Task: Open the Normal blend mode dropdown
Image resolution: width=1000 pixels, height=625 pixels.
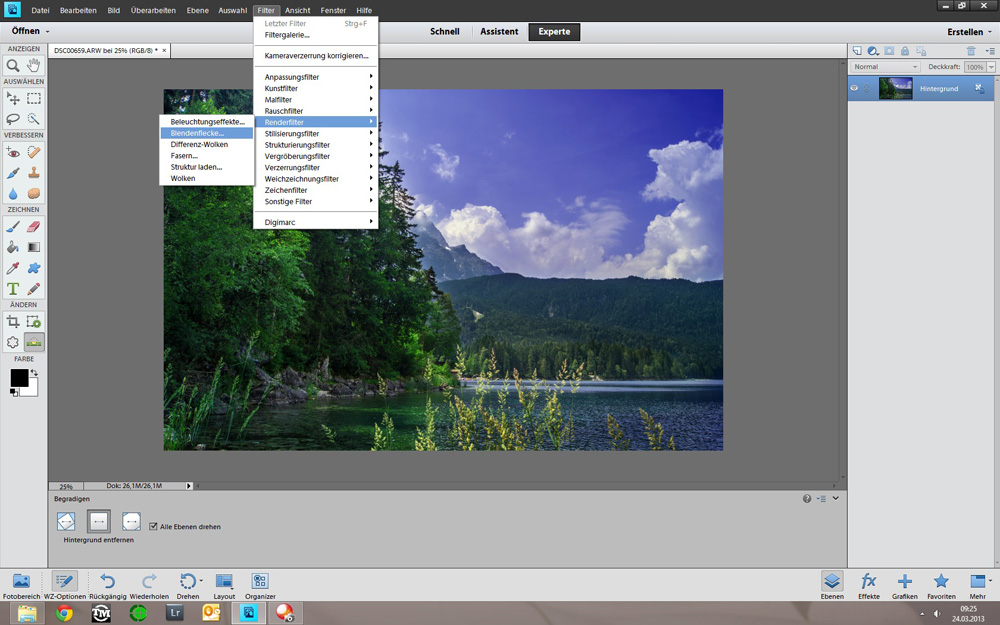Action: (x=884, y=67)
